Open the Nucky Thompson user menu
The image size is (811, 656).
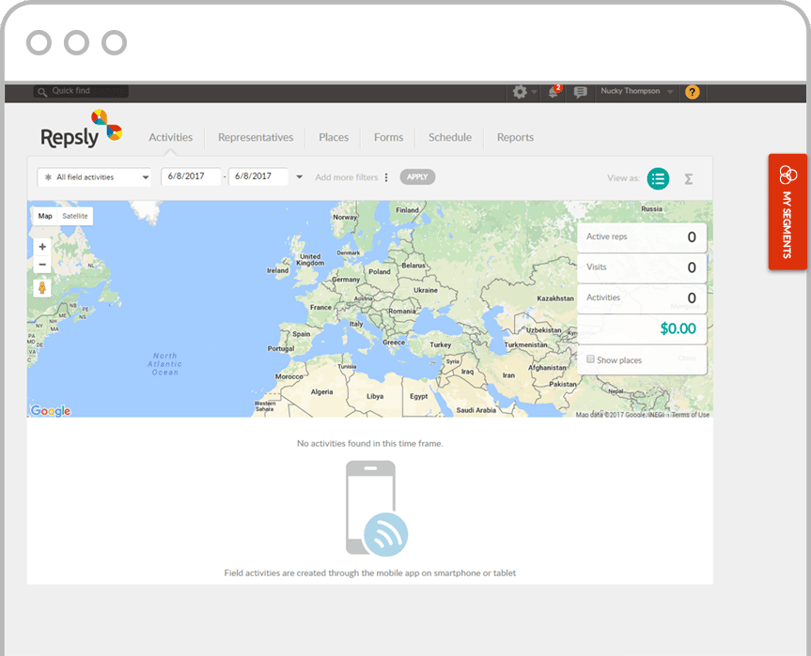[x=636, y=91]
